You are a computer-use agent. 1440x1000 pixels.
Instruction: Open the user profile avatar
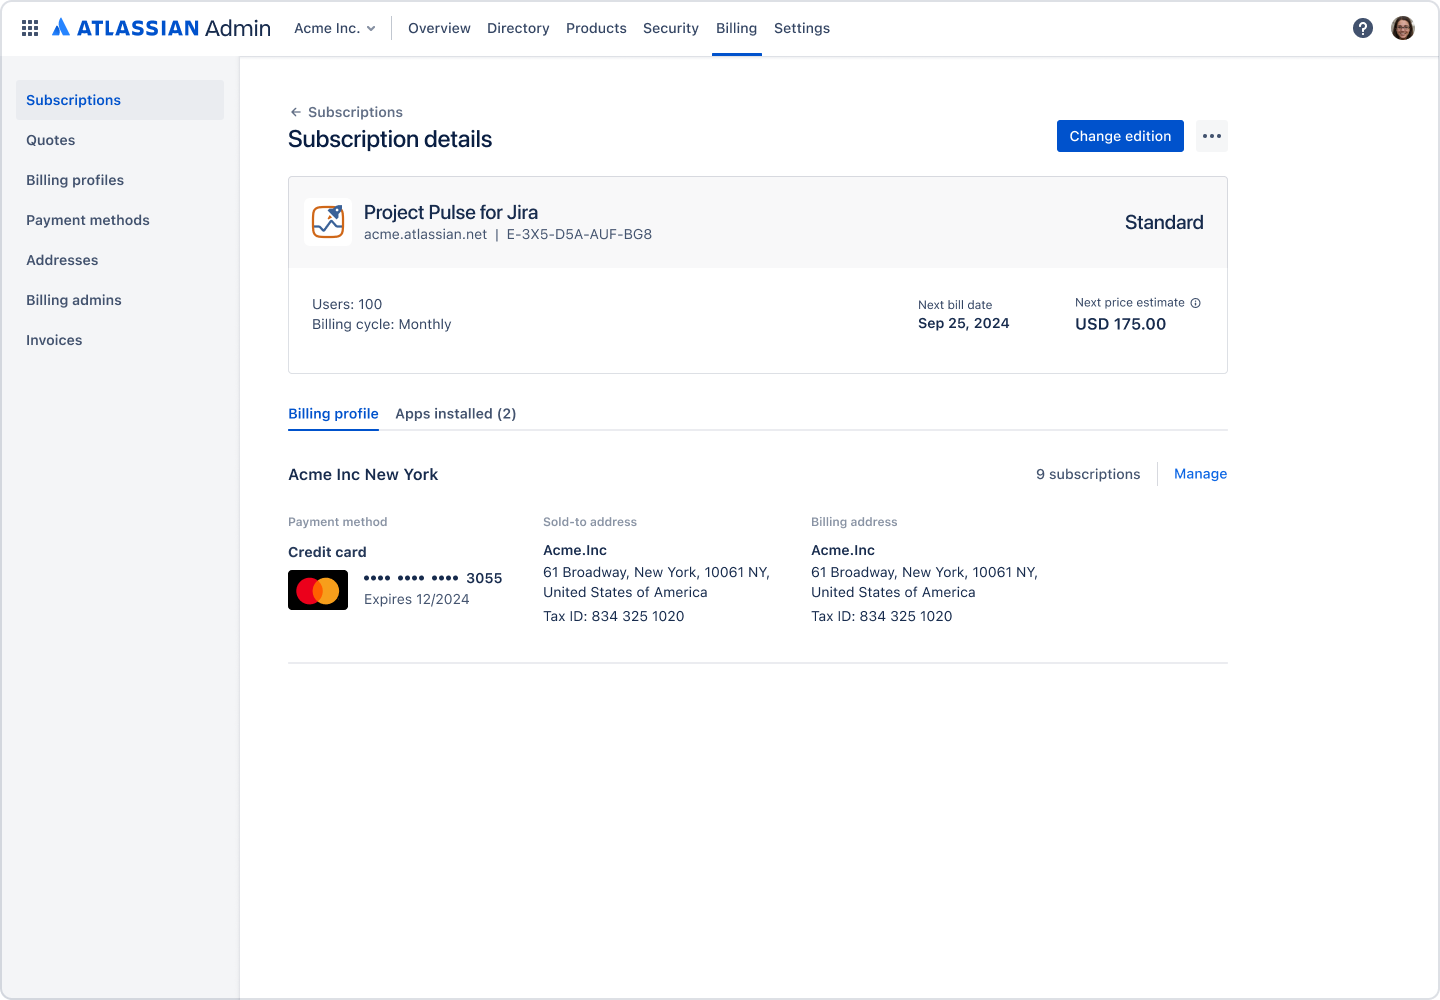1403,28
